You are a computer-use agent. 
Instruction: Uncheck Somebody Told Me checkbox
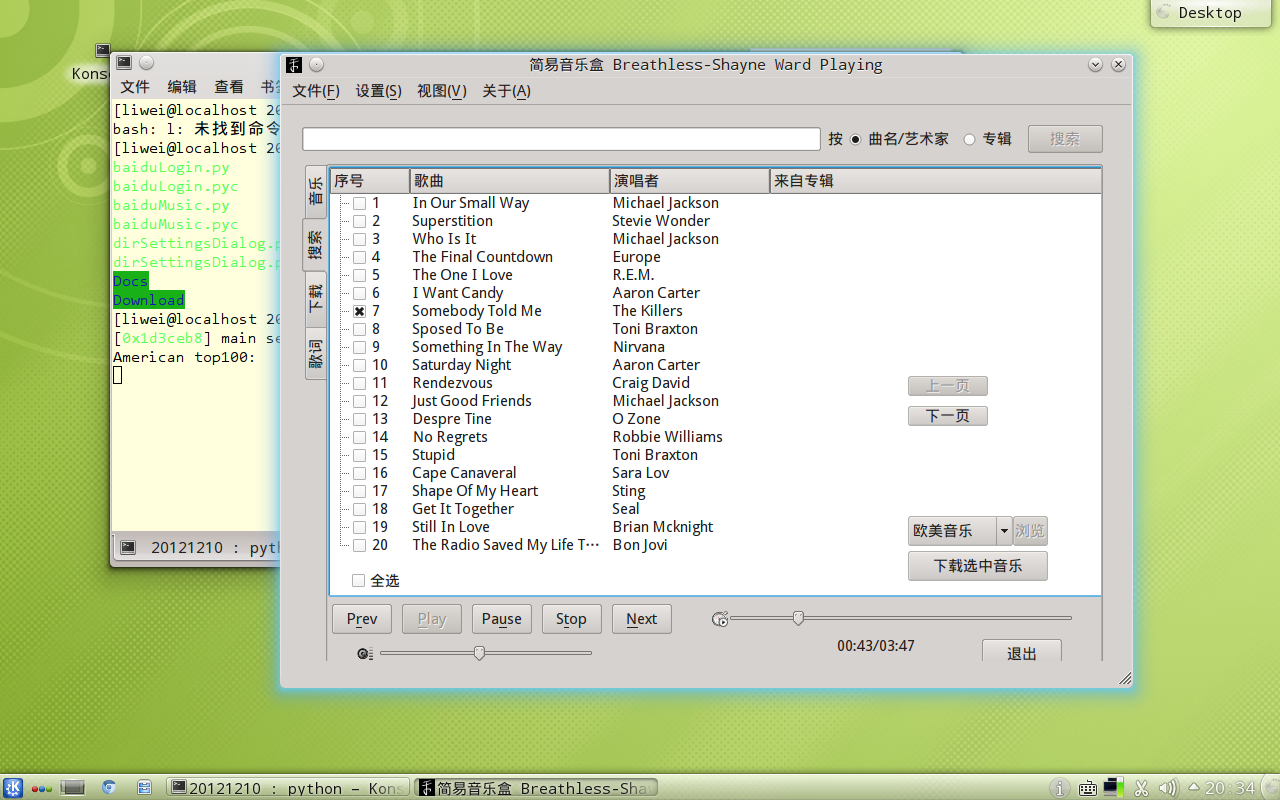pyautogui.click(x=359, y=311)
